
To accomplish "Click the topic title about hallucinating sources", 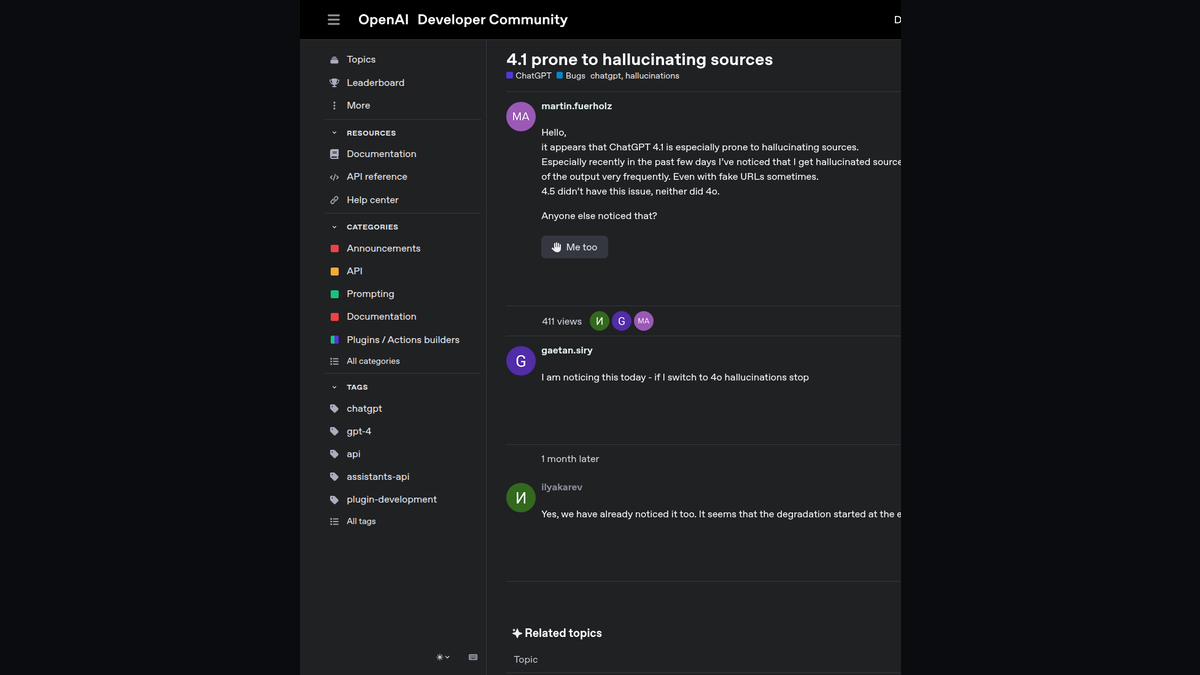I will tap(639, 59).
